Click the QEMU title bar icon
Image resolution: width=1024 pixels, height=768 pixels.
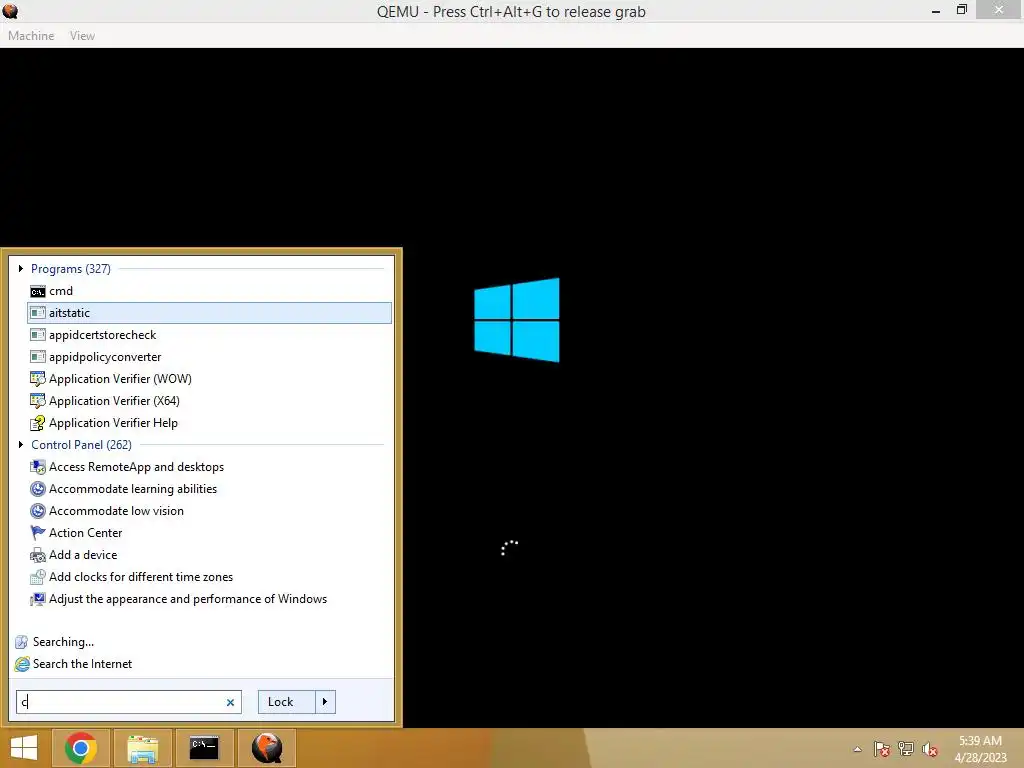[10, 11]
